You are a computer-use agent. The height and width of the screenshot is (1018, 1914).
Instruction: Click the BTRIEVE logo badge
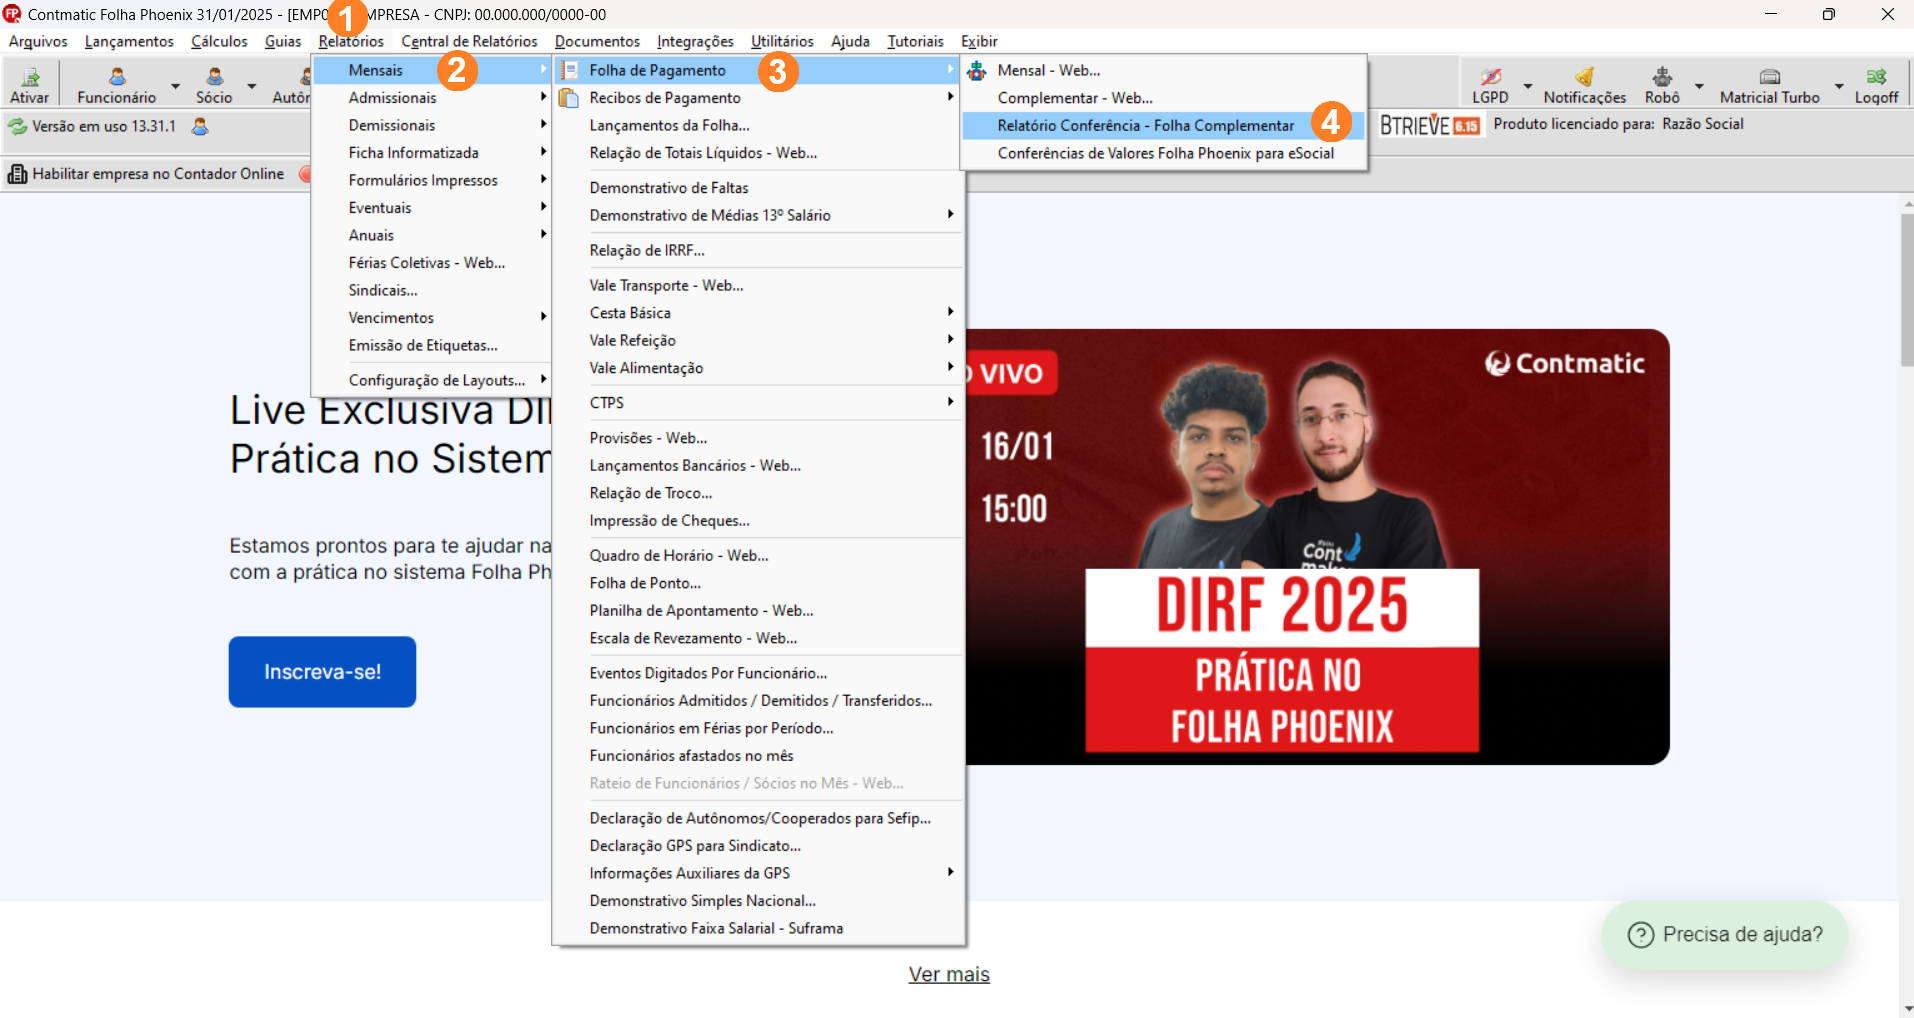1430,125
